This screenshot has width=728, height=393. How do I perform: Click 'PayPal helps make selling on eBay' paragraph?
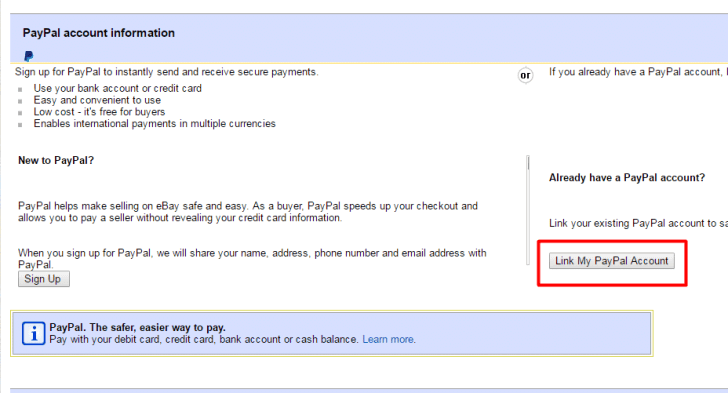(248, 212)
